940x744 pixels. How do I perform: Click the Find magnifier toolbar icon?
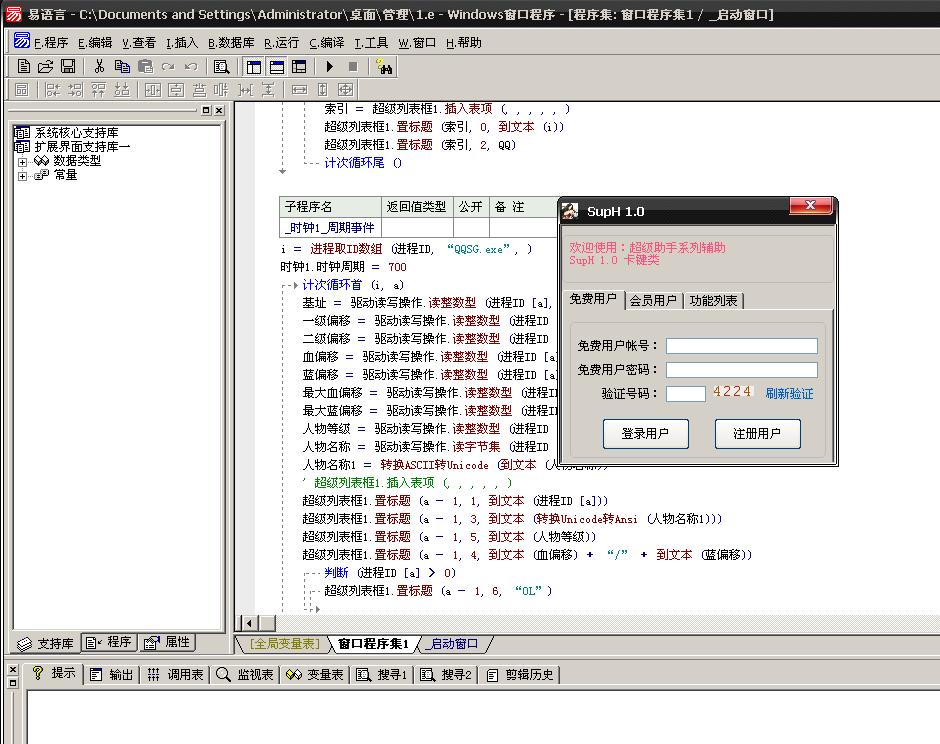(221, 67)
